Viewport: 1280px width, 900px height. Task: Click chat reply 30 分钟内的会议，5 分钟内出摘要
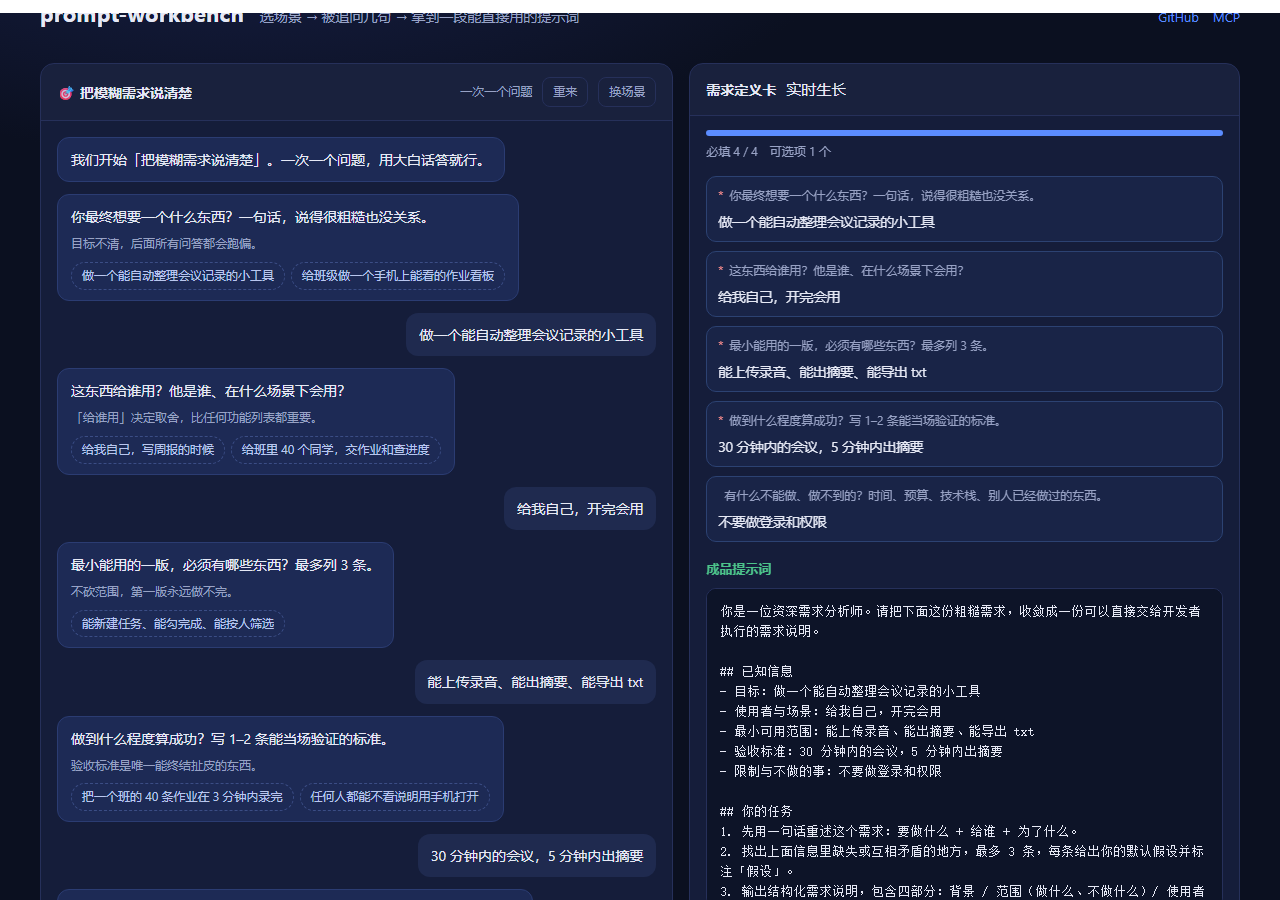[537, 856]
